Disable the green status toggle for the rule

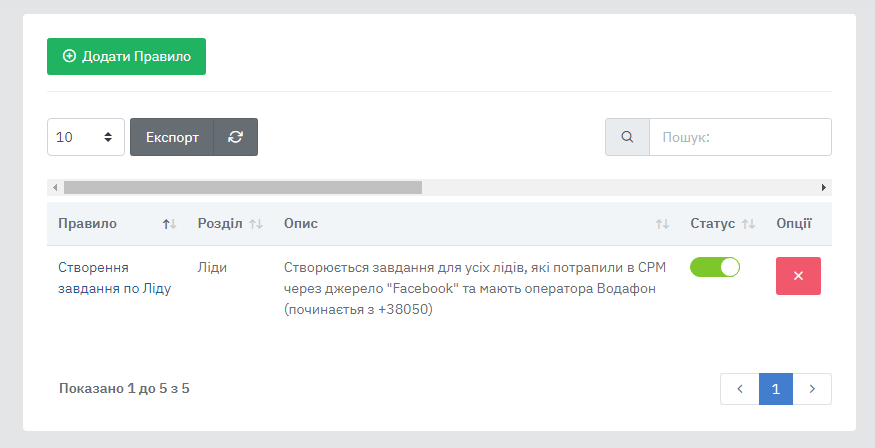click(x=715, y=267)
